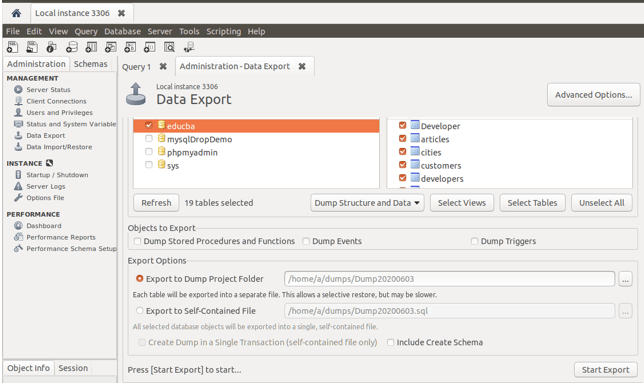Image resolution: width=644 pixels, height=384 pixels.
Task: Select Export to Self-Contained File
Action: [x=140, y=310]
